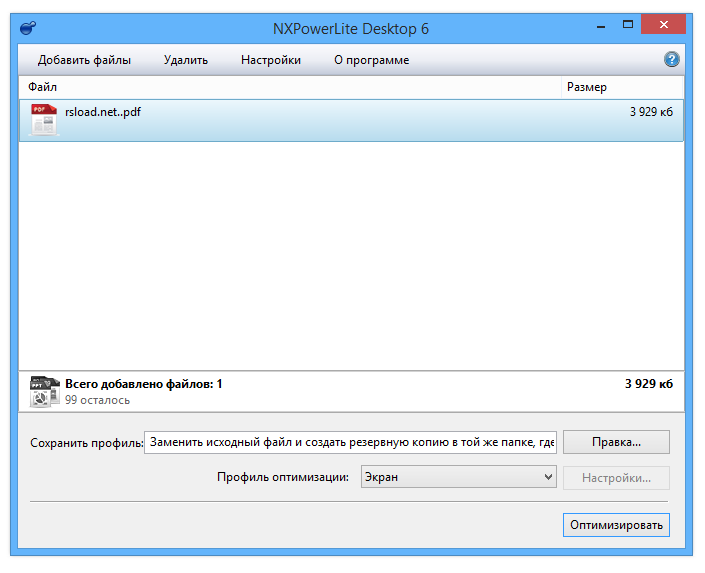Click the Правка... button
Image resolution: width=705 pixels, height=573 pixels.
(616, 442)
